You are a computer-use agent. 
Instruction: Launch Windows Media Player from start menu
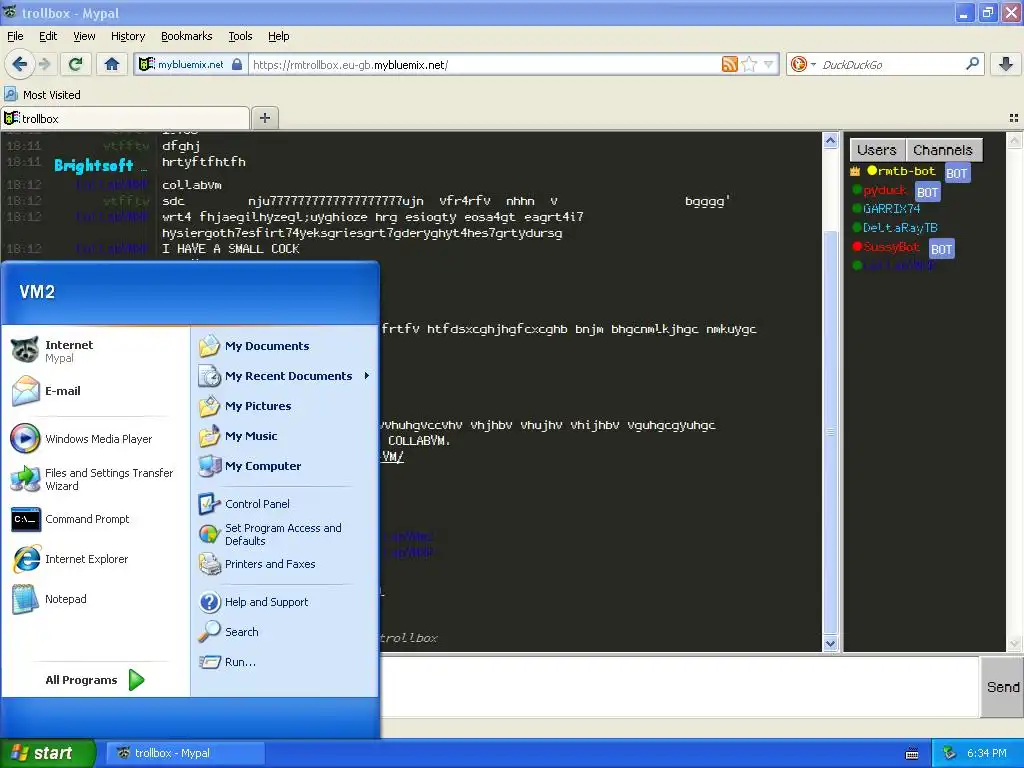tap(96, 439)
